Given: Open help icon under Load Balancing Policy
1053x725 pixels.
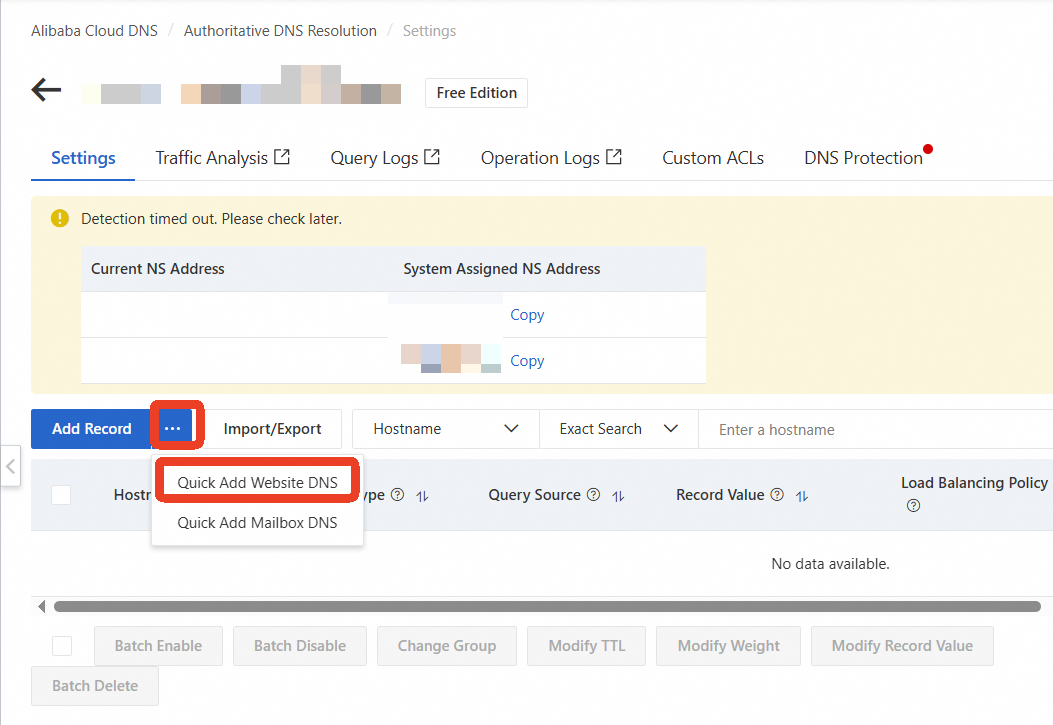Looking at the screenshot, I should pos(913,505).
